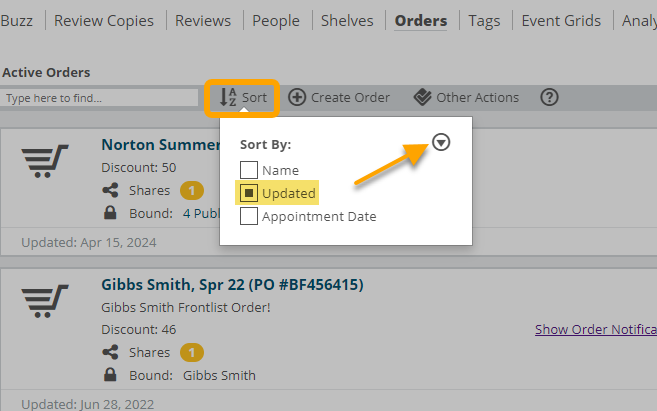Click the Gibbs Smith bound lock icon
This screenshot has height=411, width=657.
click(110, 375)
